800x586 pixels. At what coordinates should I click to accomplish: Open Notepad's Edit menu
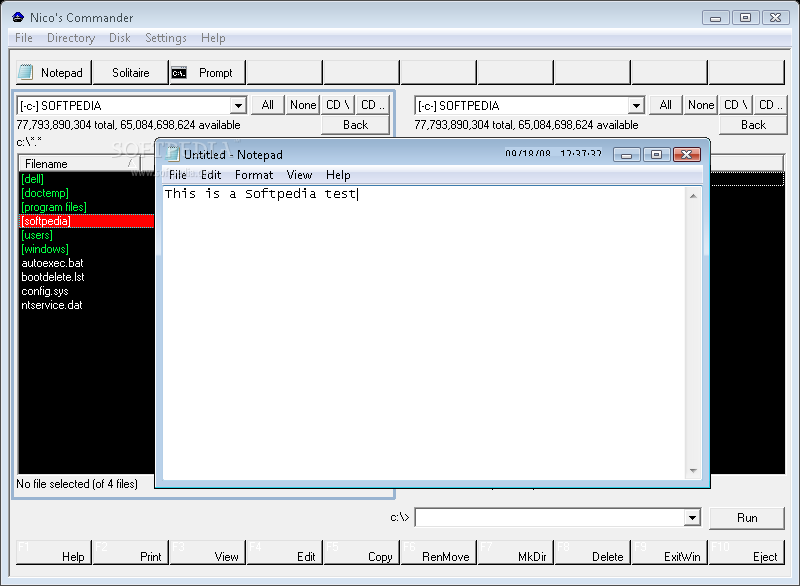point(211,175)
